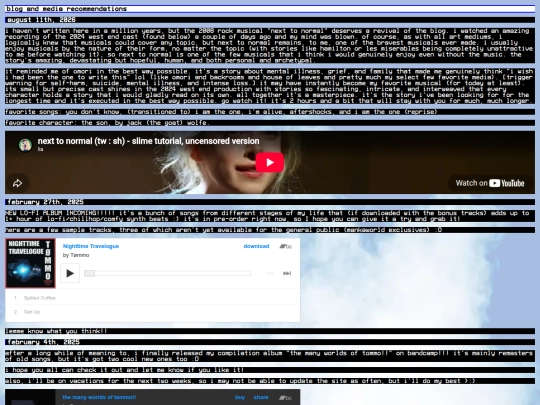The image size is (540, 405).
Task: Open 'next to normal (tw : sh)' video title
Action: pyautogui.click(x=148, y=141)
